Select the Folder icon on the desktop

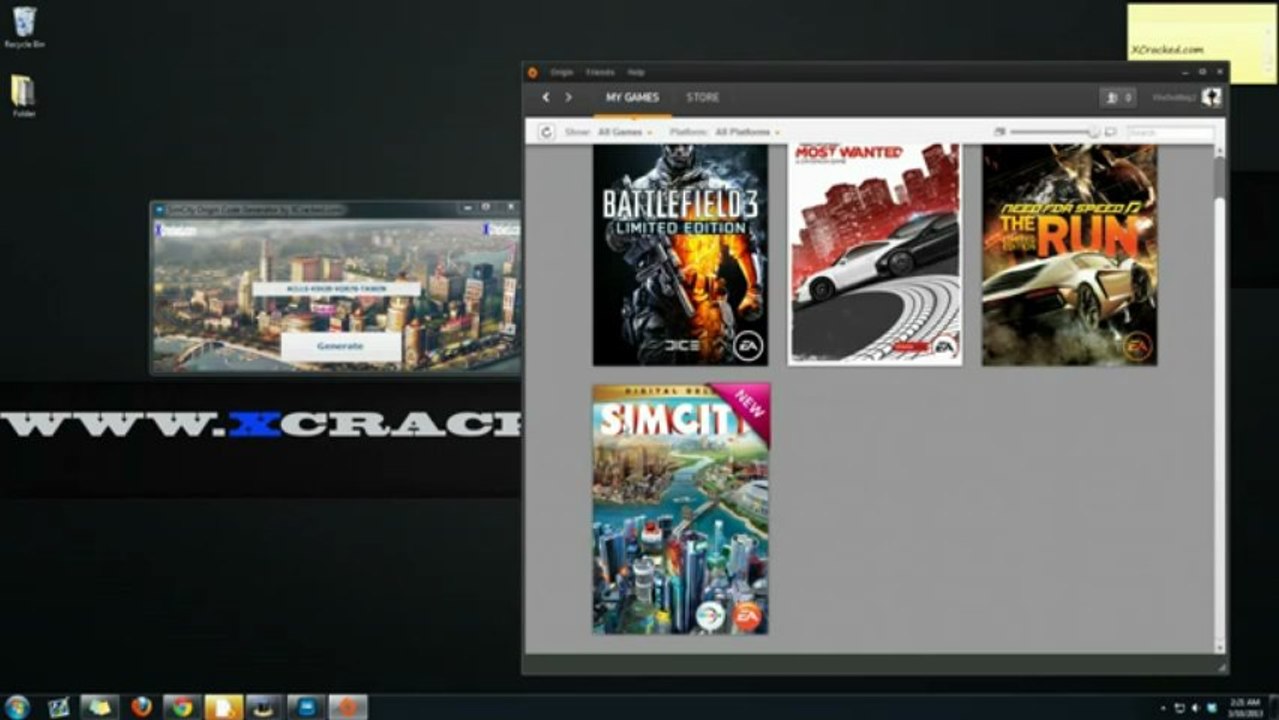23,97
